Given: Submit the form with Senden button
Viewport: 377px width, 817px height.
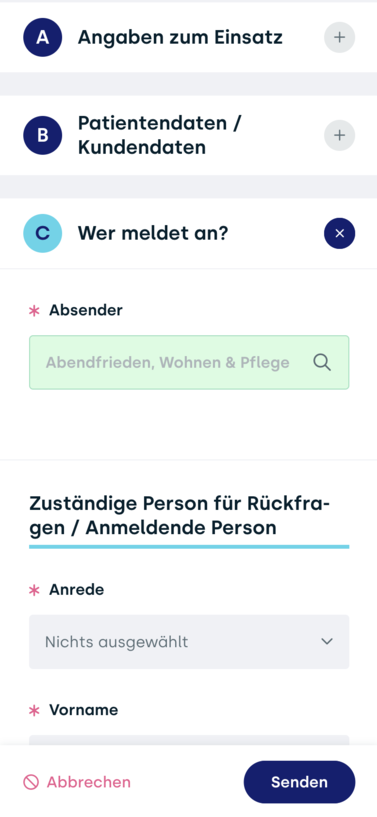Looking at the screenshot, I should (299, 782).
